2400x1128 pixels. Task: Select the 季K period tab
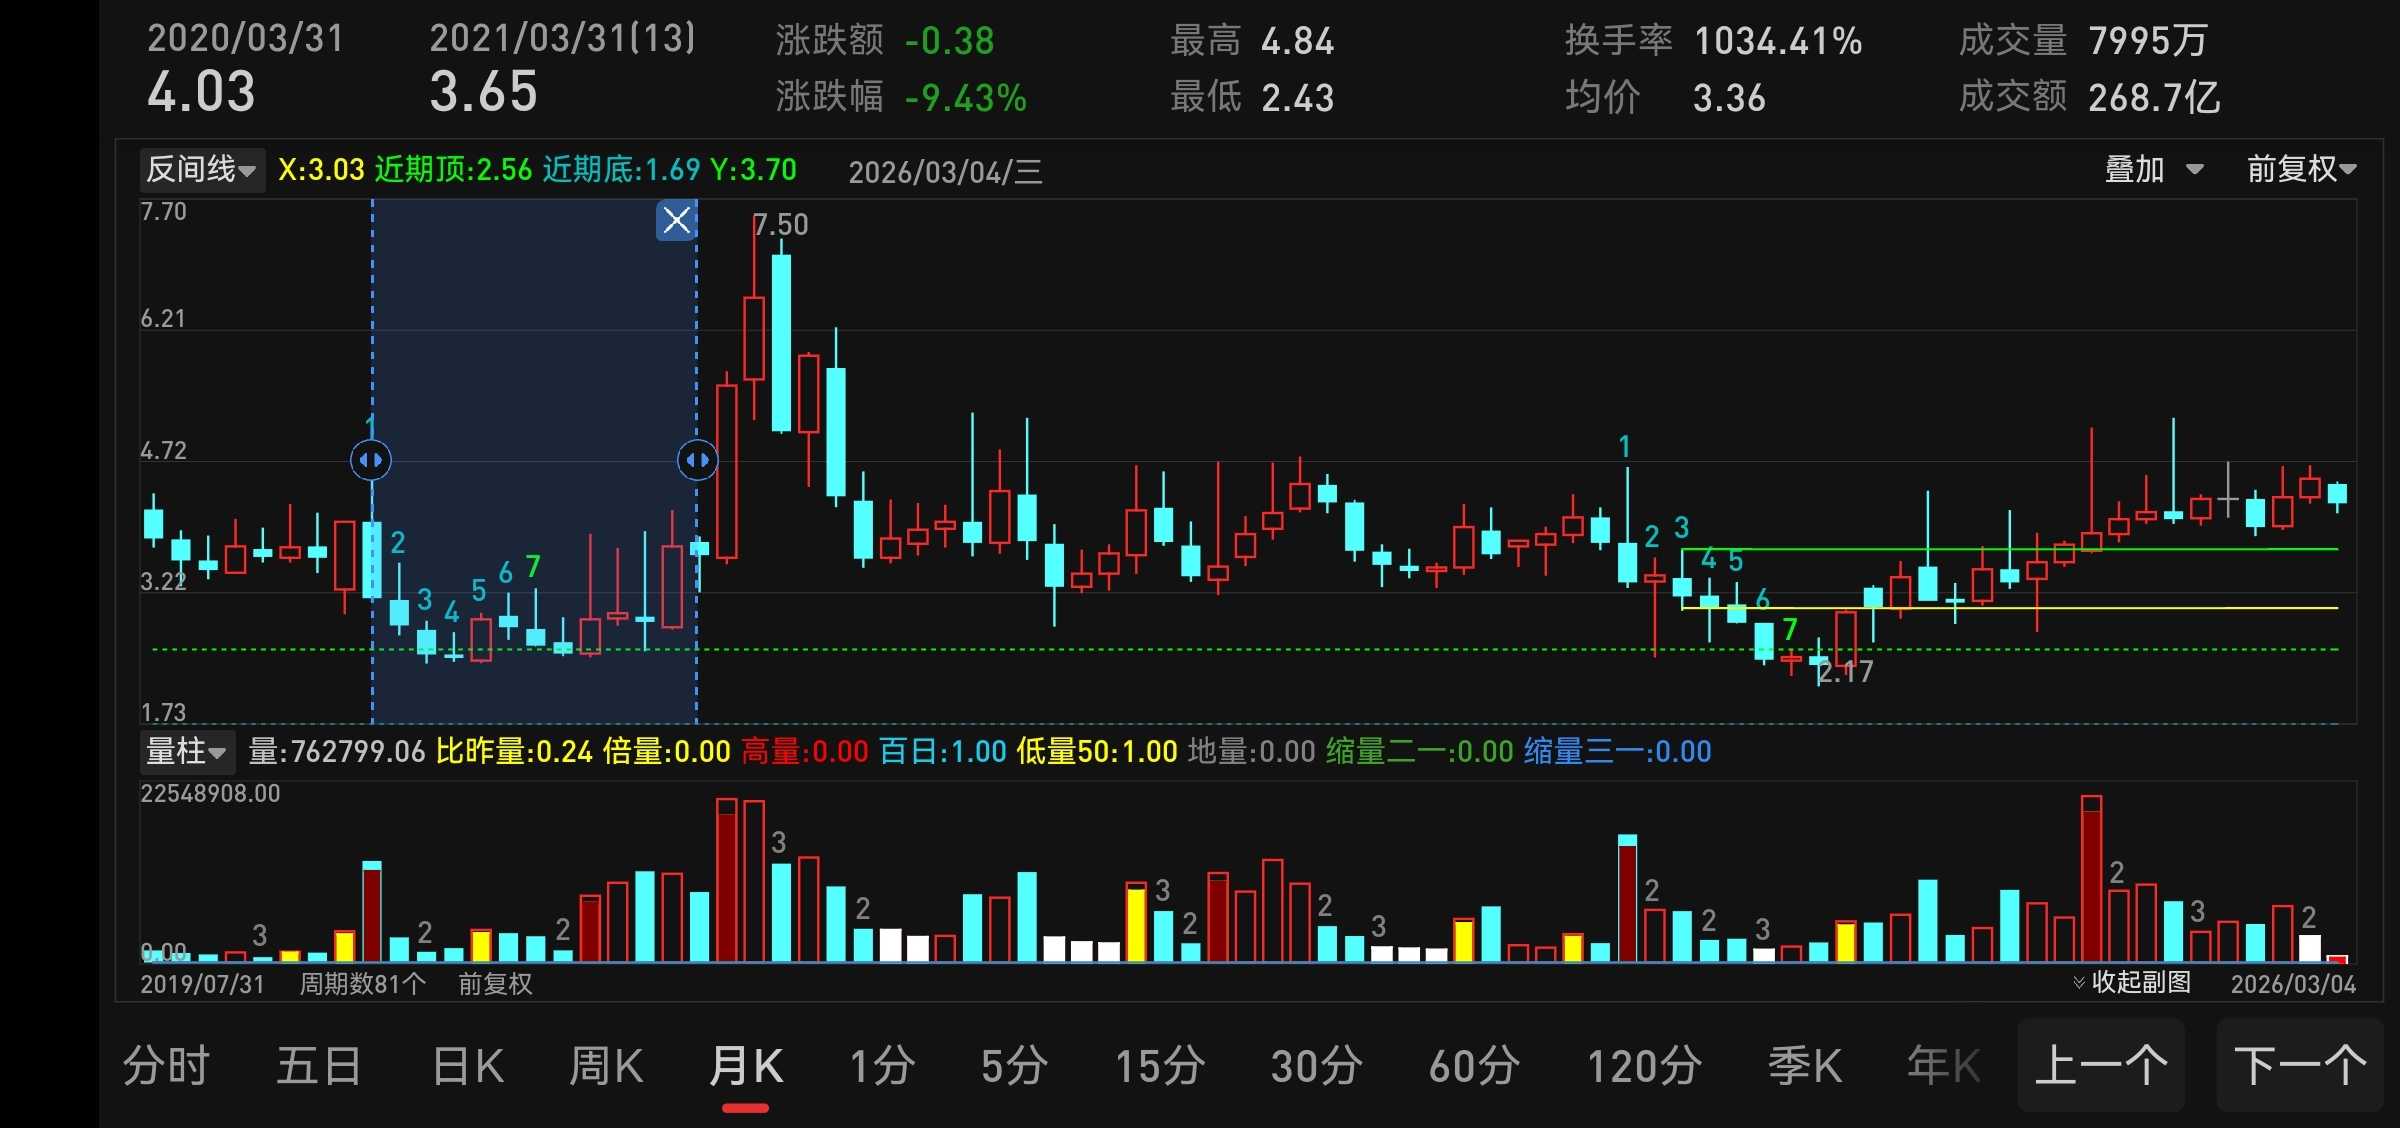coord(1804,1066)
